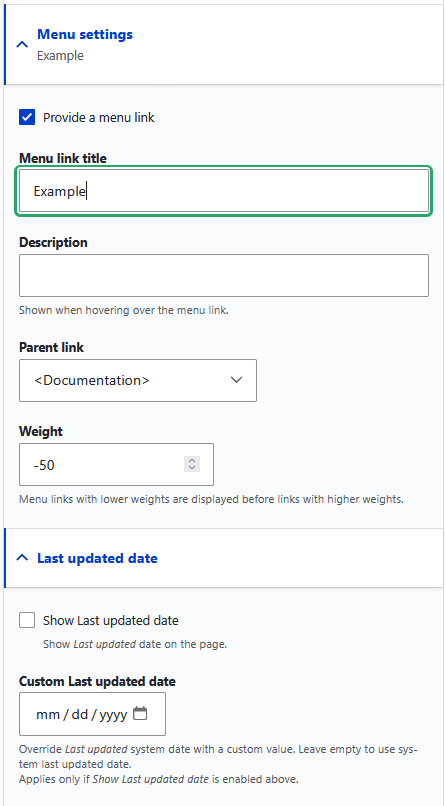Open the Parent link Documentation dropdown
445x806 pixels.
[138, 380]
